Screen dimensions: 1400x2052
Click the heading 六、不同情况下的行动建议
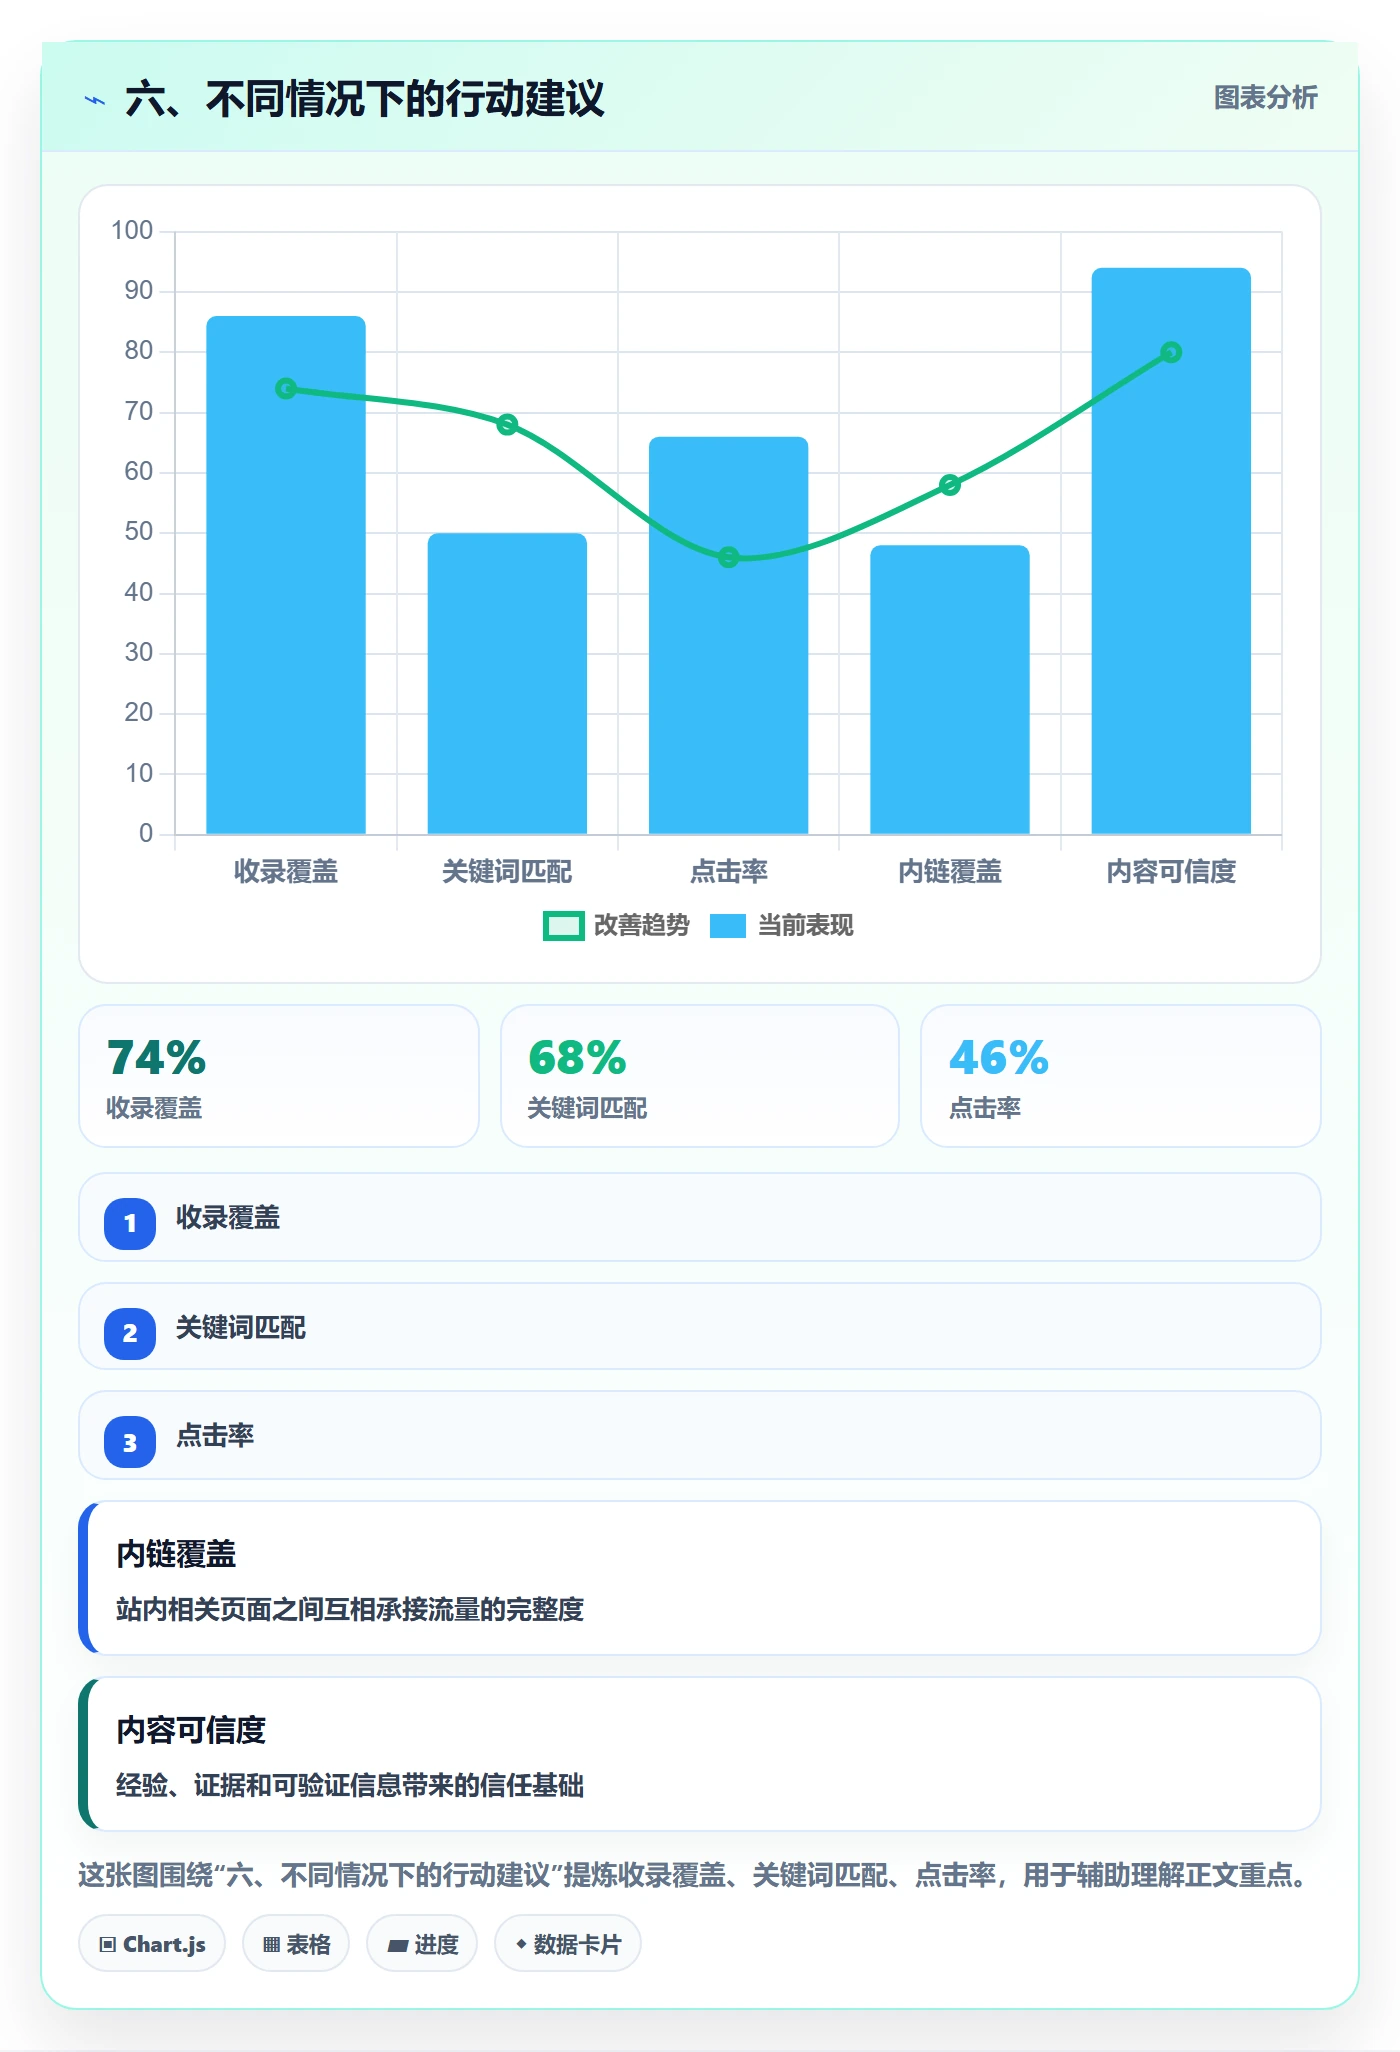point(365,99)
